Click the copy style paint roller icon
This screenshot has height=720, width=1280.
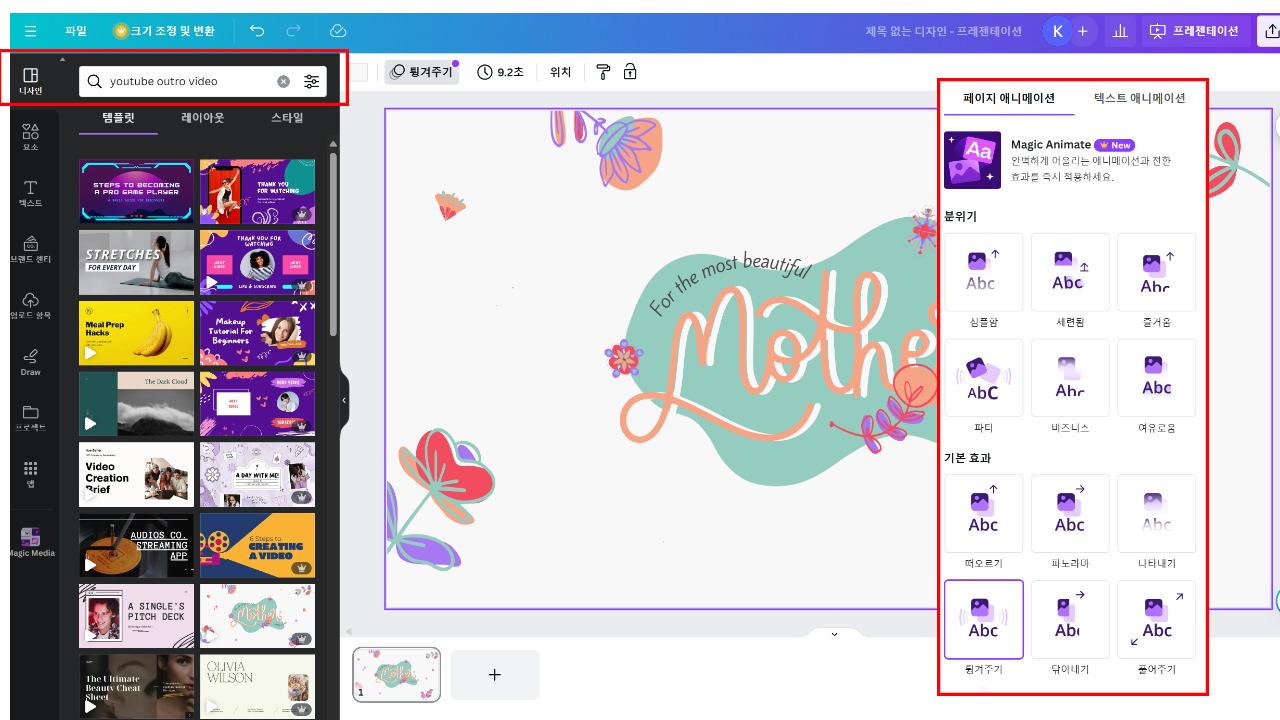point(603,72)
